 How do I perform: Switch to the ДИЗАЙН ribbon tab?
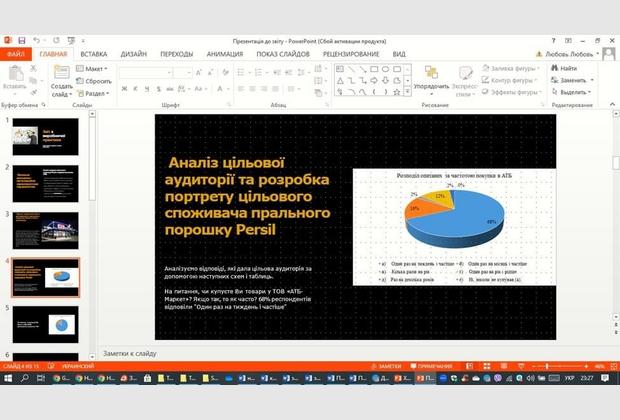tap(134, 54)
